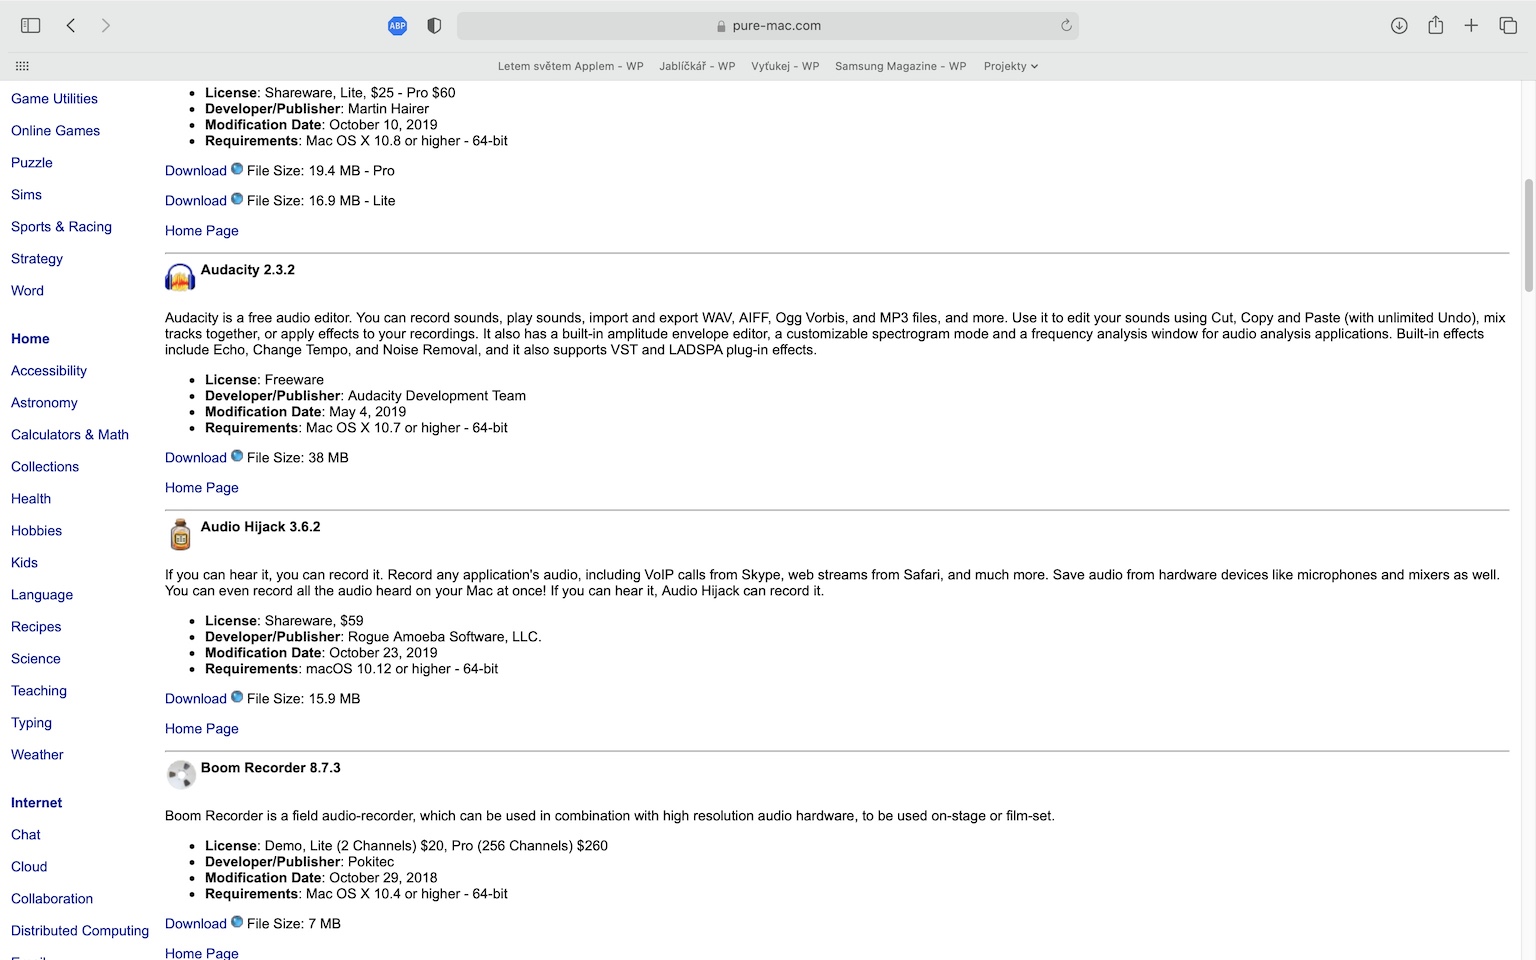Image resolution: width=1536 pixels, height=960 pixels.
Task: Click the Boom Recorder app icon
Action: point(181,775)
